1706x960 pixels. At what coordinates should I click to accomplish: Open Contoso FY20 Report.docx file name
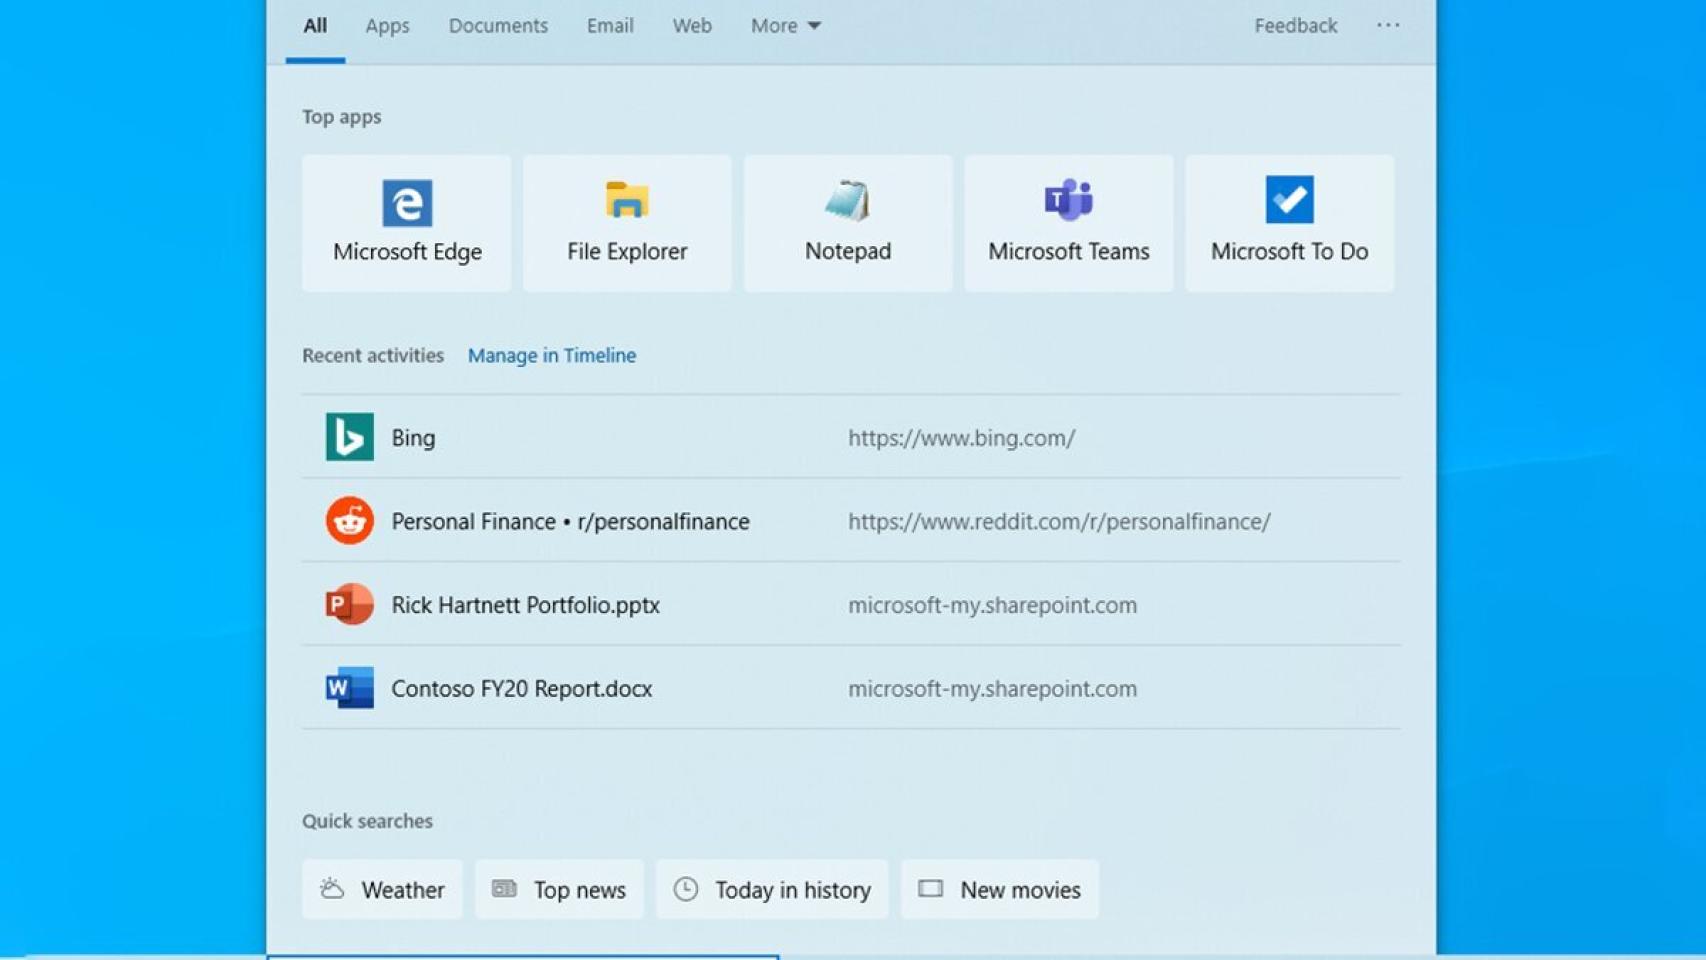pyautogui.click(x=521, y=689)
